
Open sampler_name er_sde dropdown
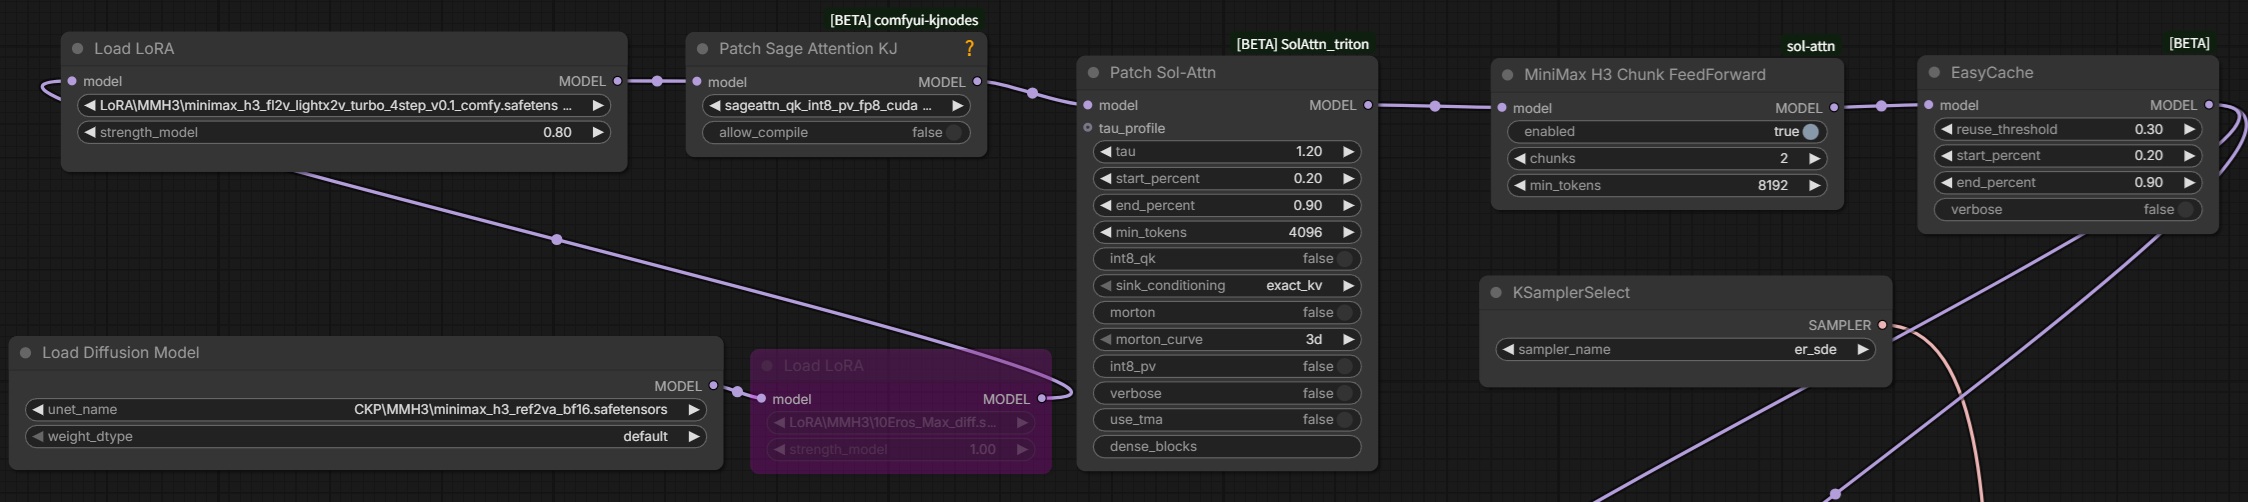coord(1685,349)
